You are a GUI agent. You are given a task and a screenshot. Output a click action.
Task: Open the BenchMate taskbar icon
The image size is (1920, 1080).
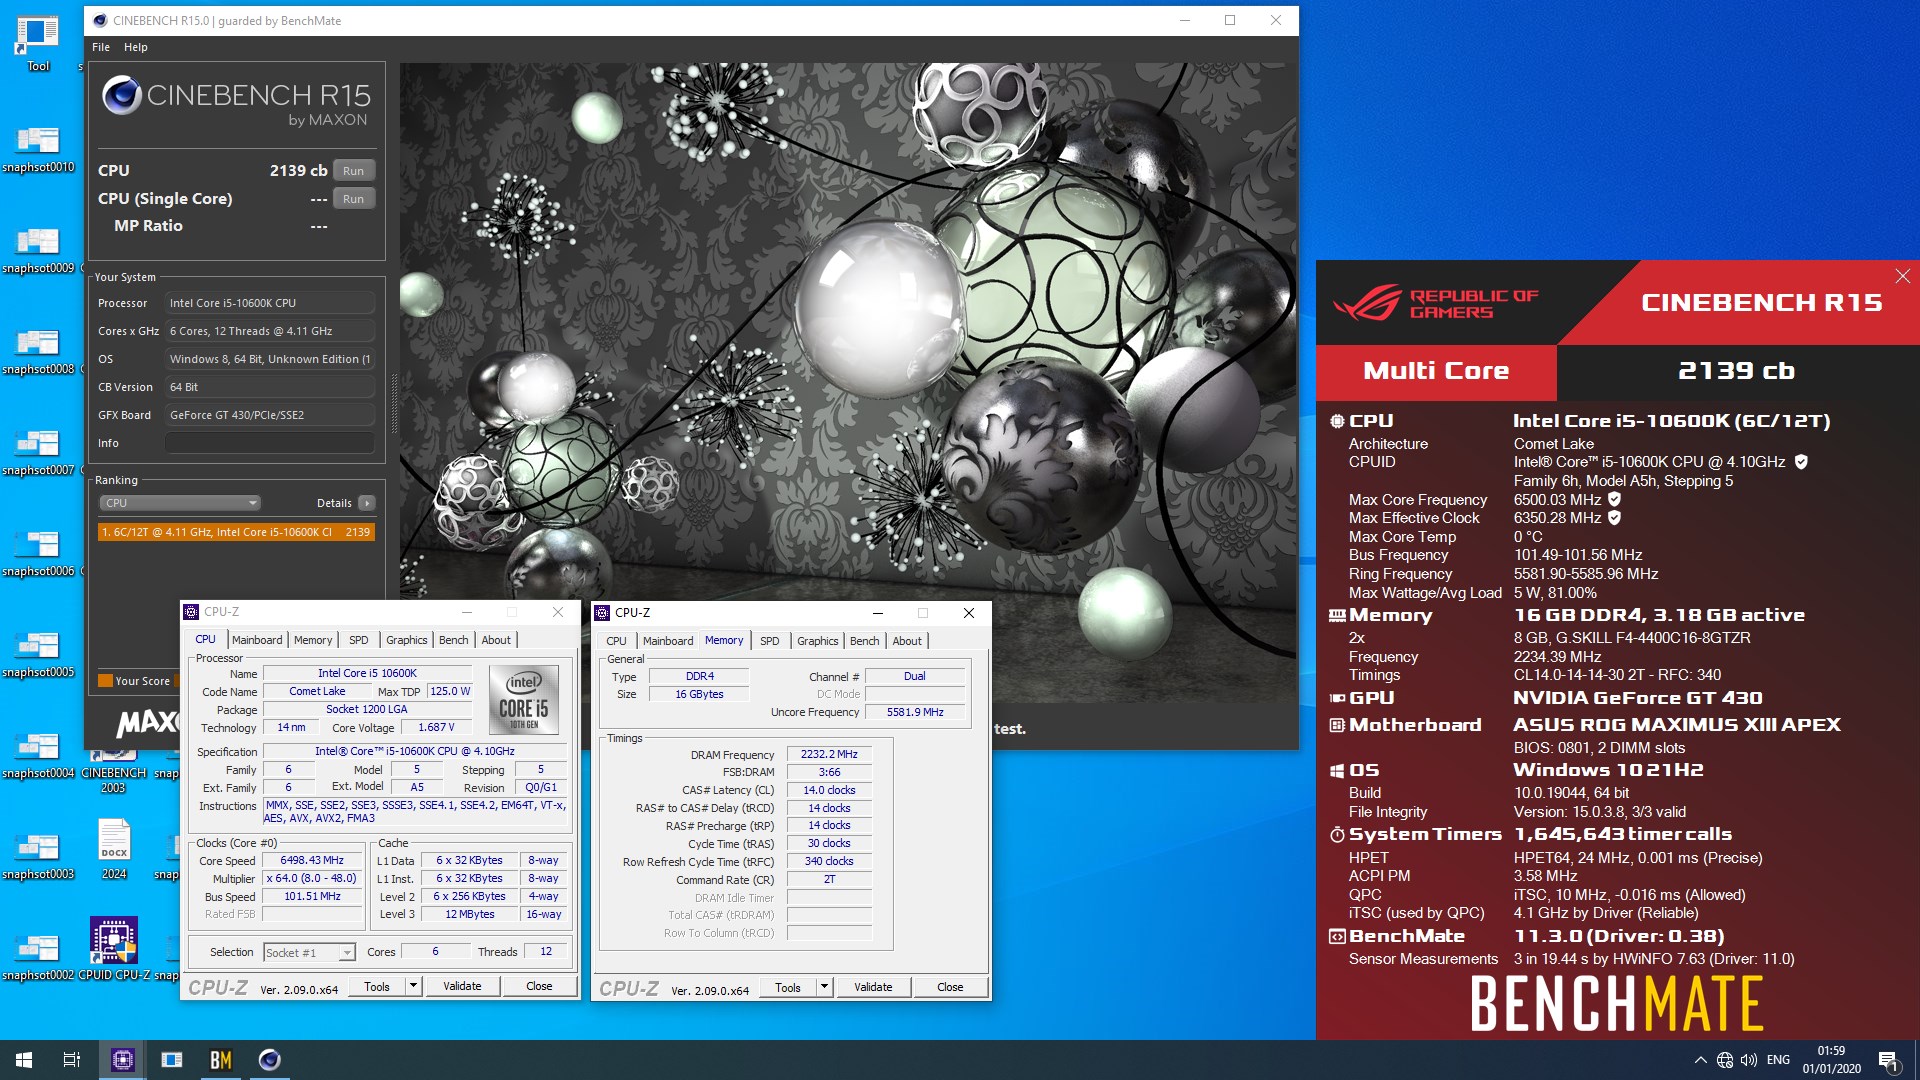tap(221, 1060)
